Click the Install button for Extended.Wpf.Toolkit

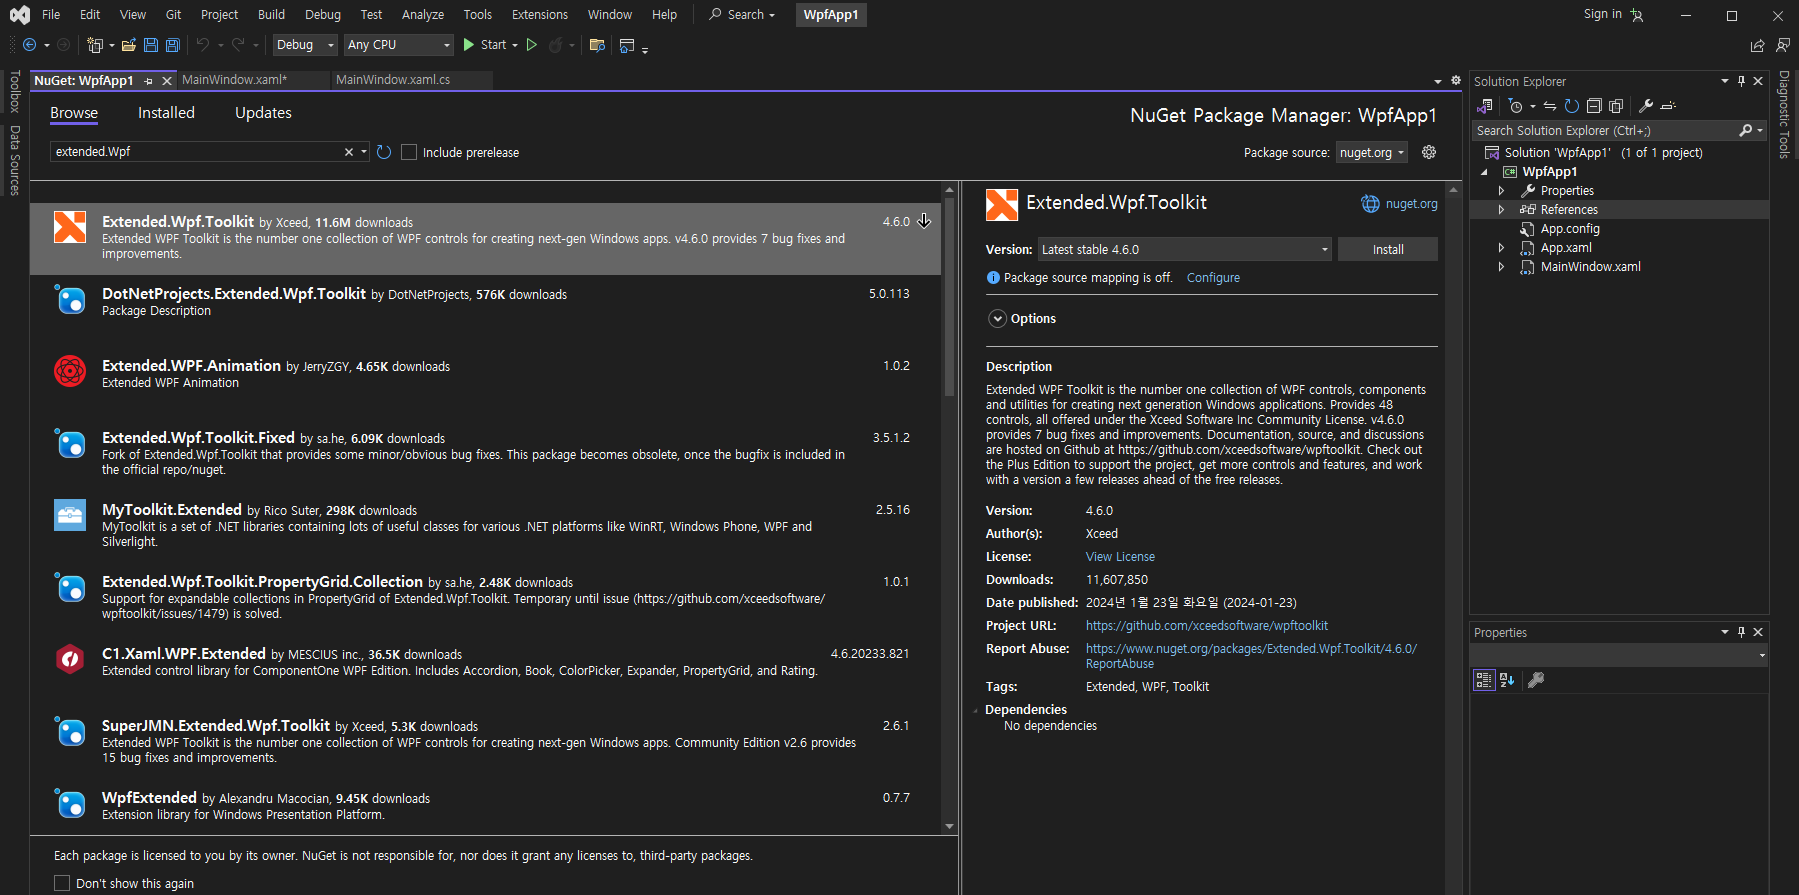(x=1387, y=249)
